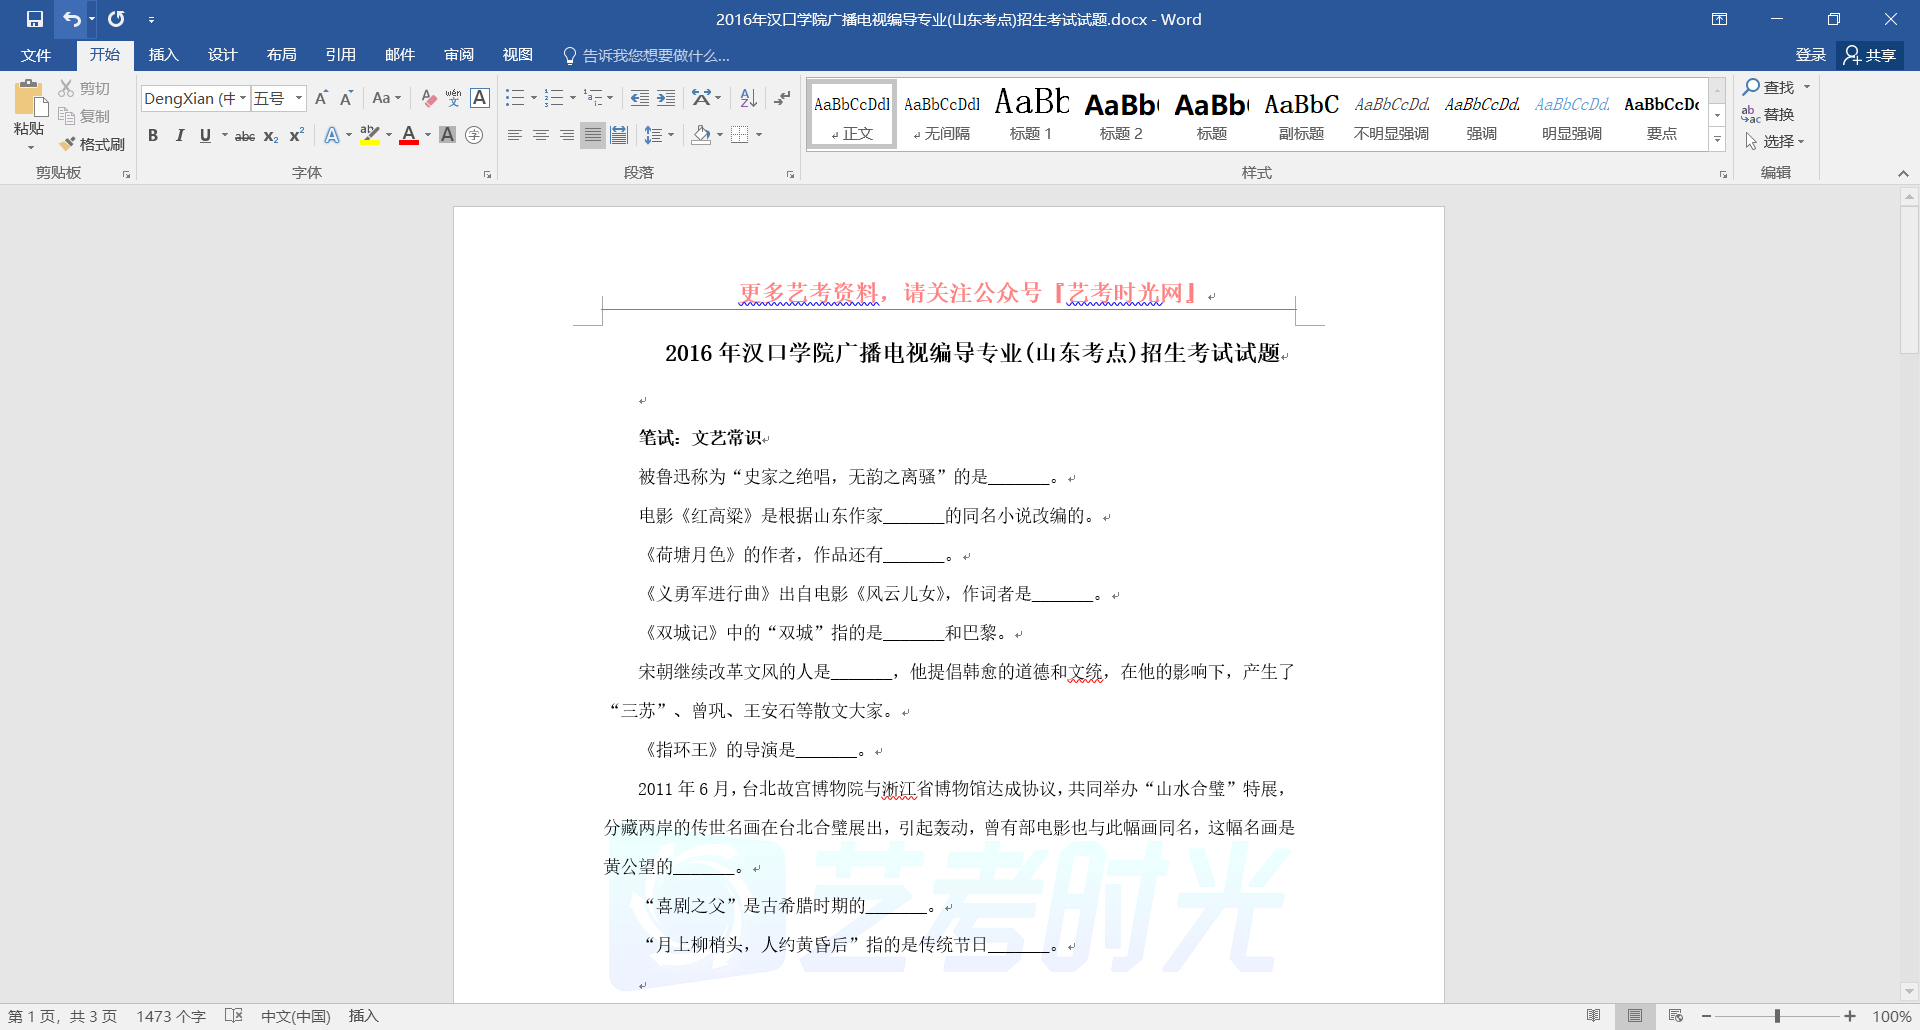
Task: Click the center align paragraph icon
Action: [x=541, y=135]
